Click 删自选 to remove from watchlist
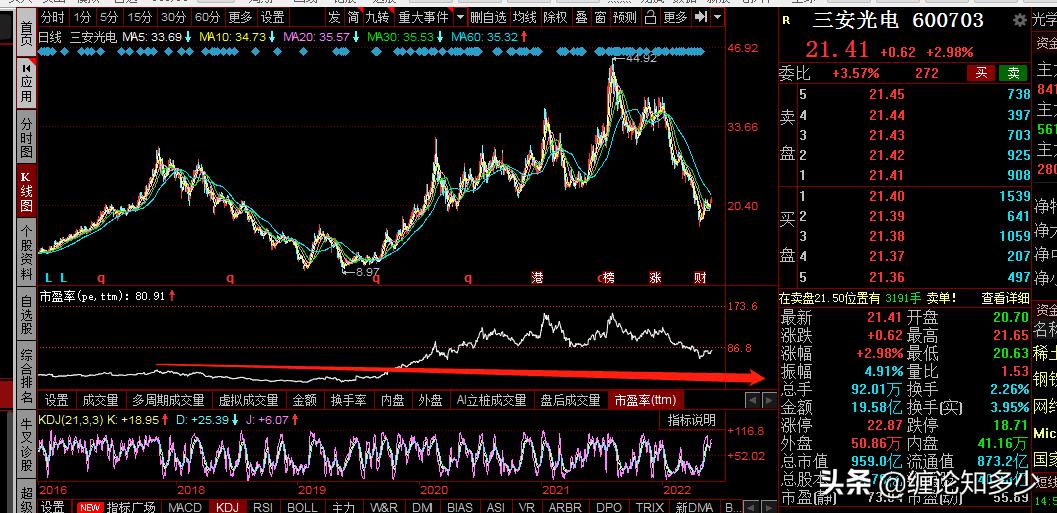Image resolution: width=1057 pixels, height=513 pixels. pyautogui.click(x=489, y=17)
